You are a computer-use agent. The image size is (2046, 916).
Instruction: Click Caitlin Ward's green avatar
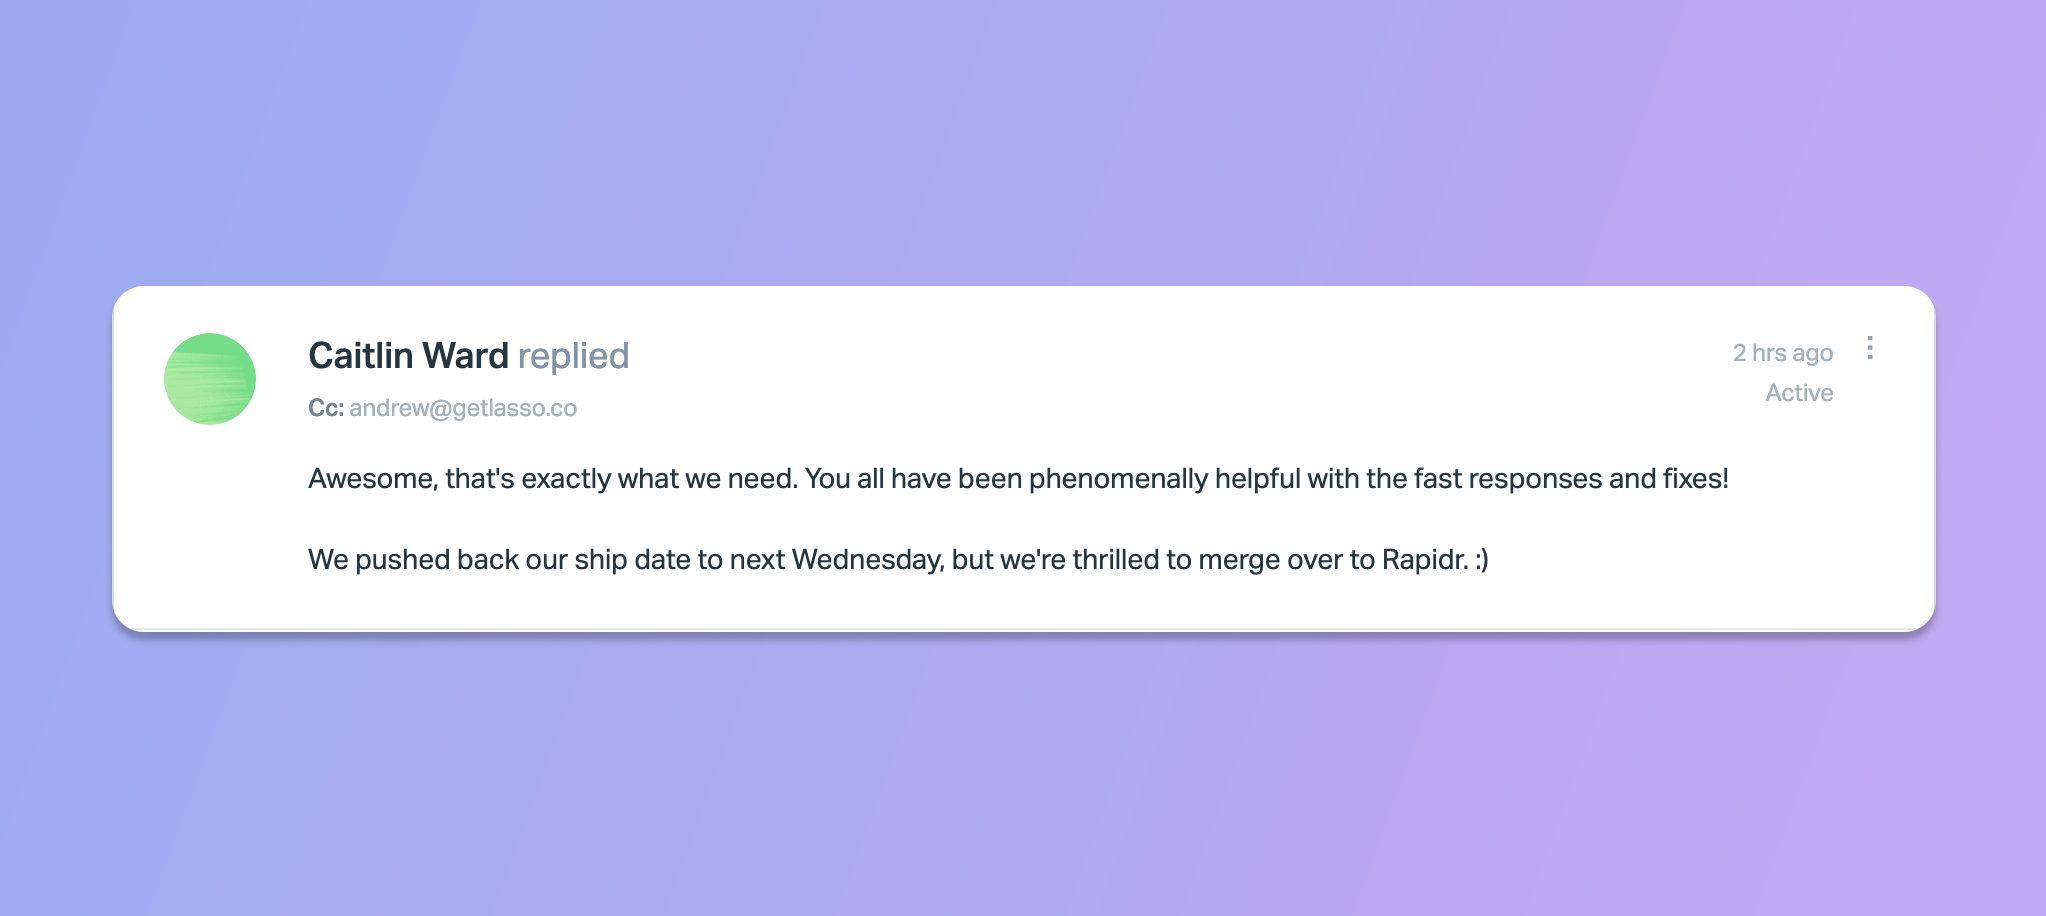pos(210,379)
